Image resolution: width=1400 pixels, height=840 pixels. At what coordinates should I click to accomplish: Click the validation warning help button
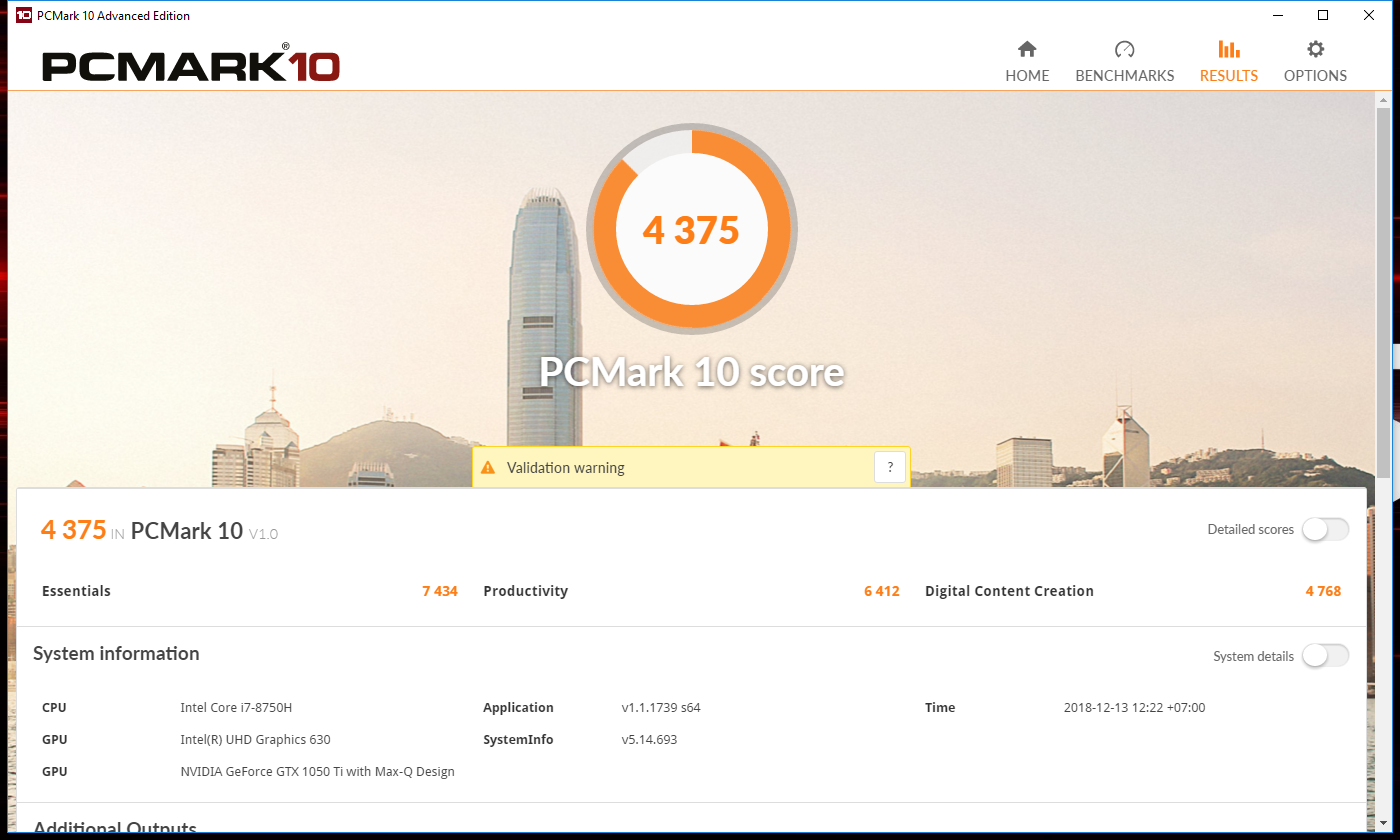pyautogui.click(x=890, y=467)
